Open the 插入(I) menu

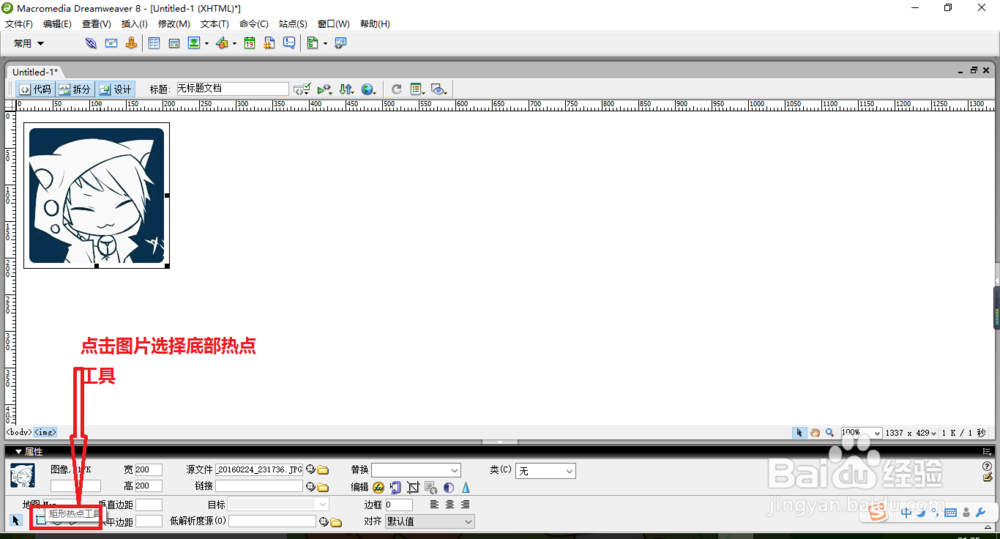(135, 24)
